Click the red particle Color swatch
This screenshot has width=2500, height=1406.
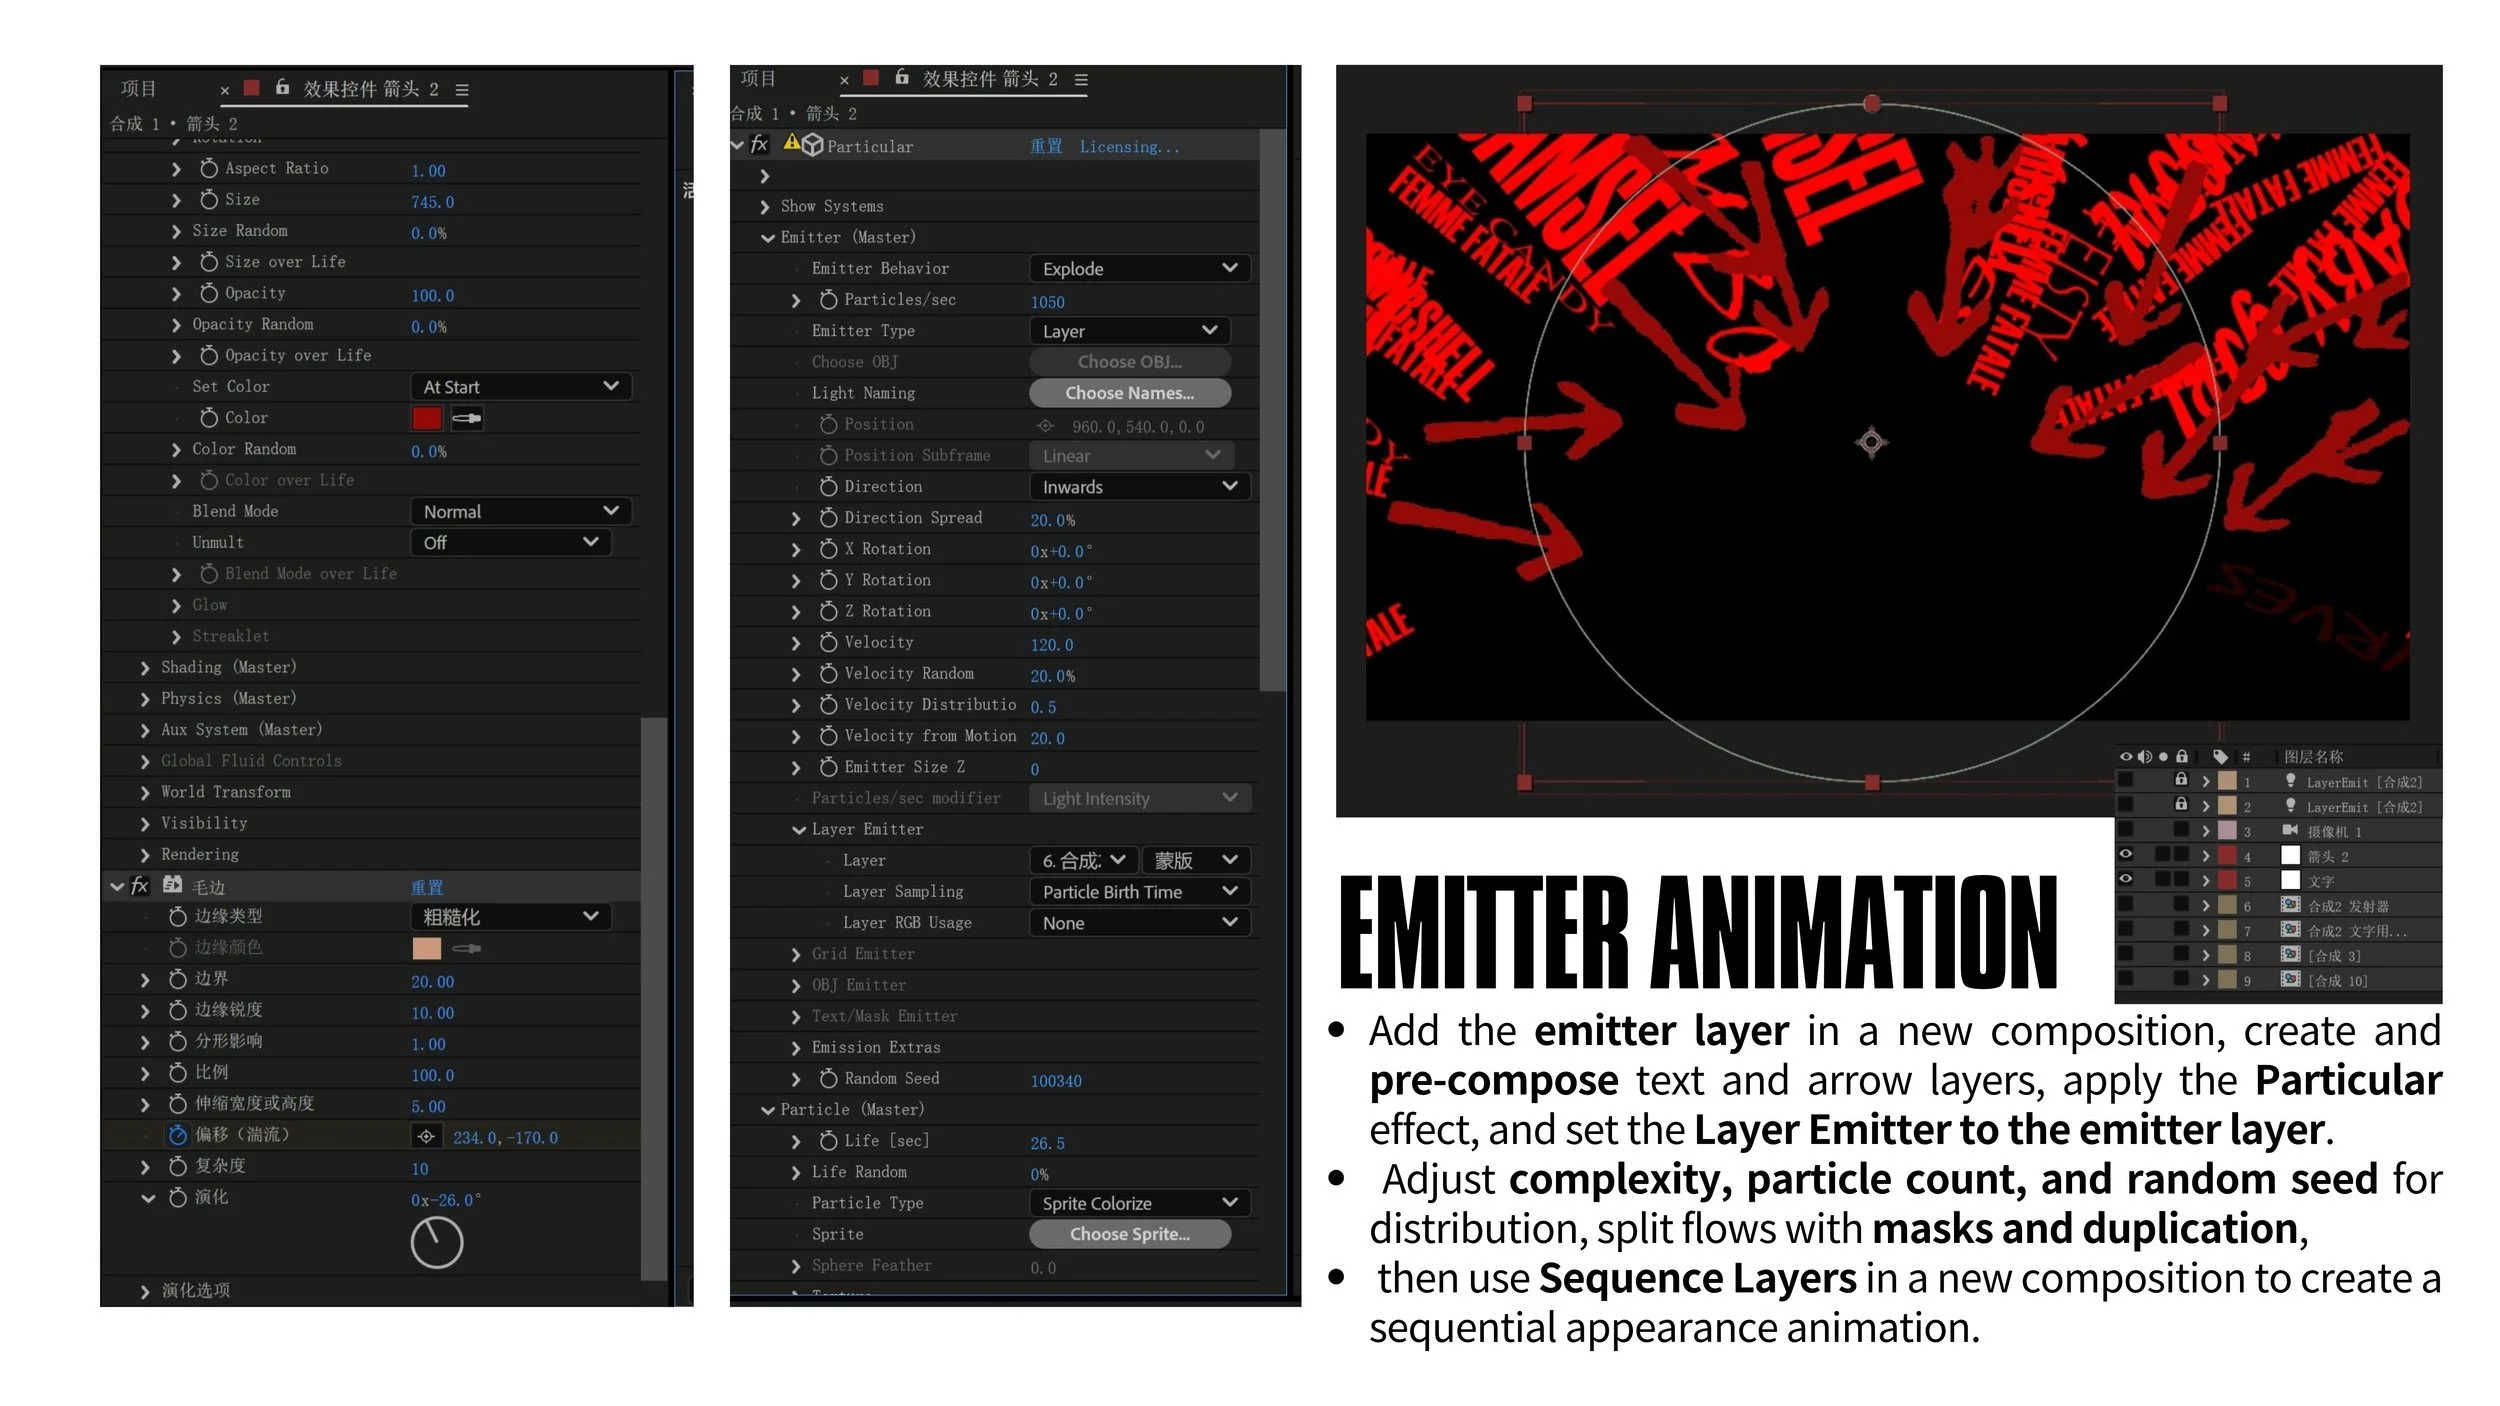(427, 418)
